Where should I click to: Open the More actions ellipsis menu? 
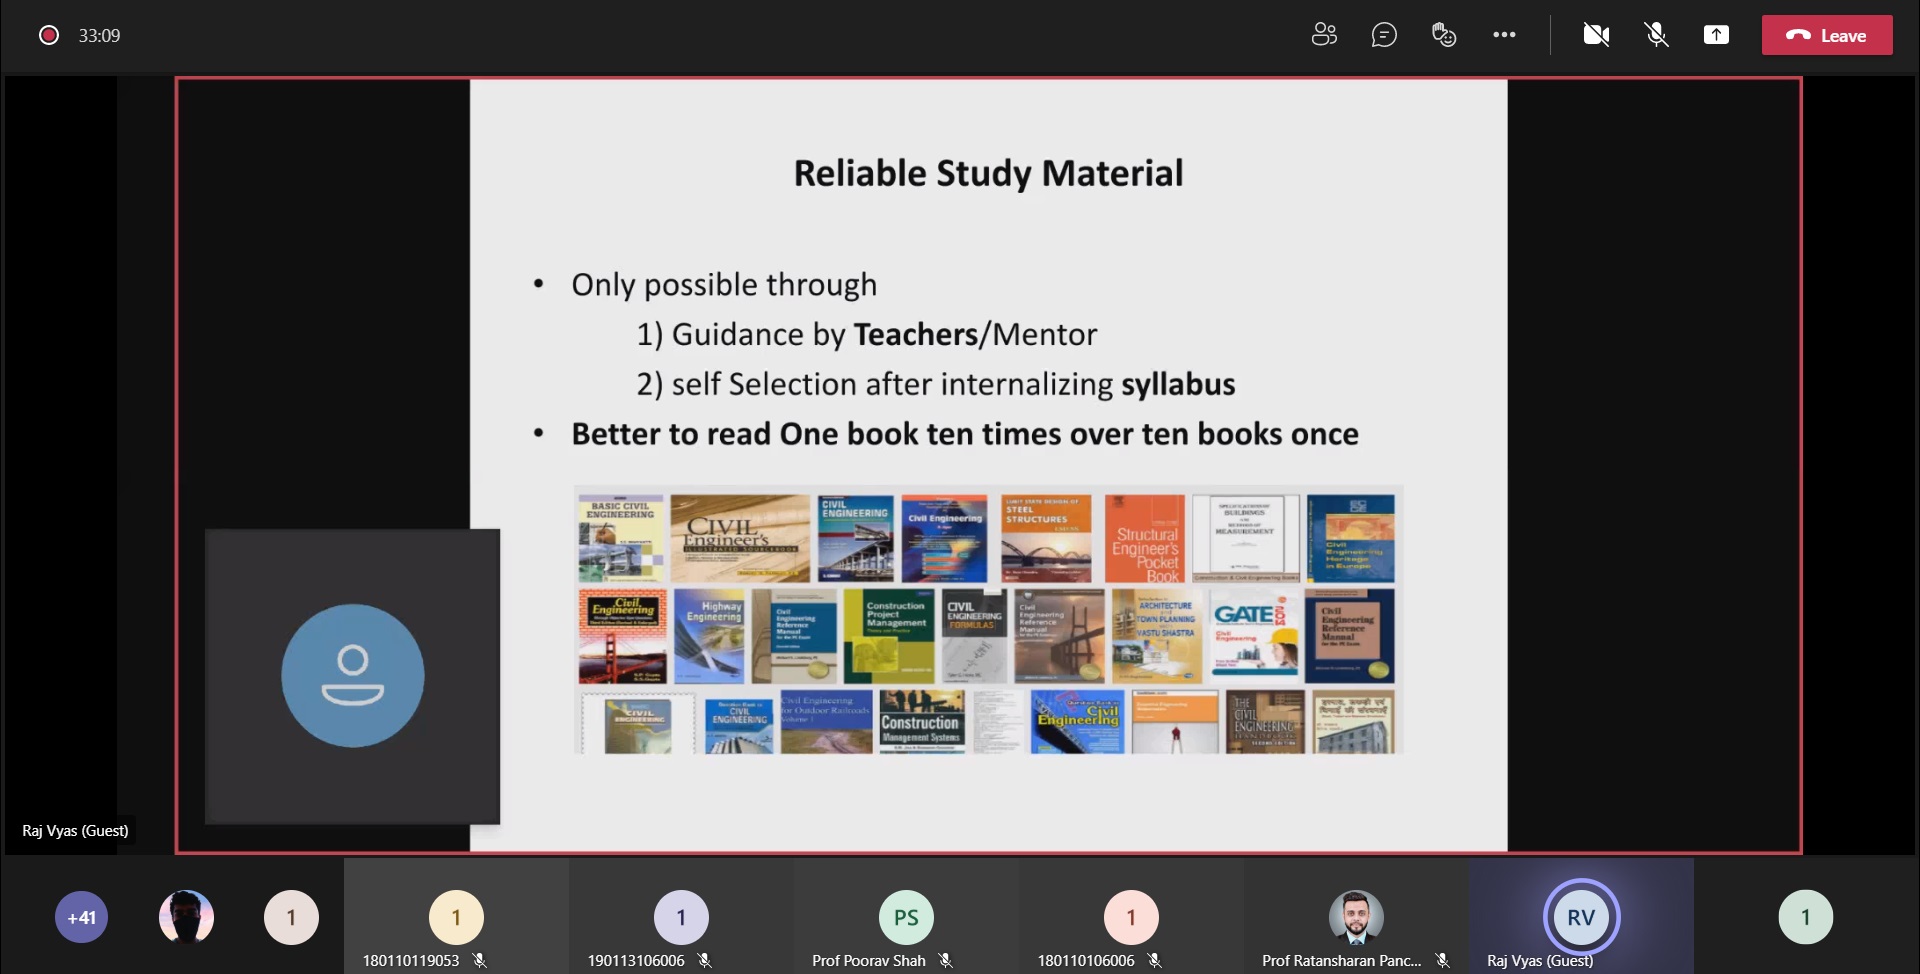pos(1504,35)
